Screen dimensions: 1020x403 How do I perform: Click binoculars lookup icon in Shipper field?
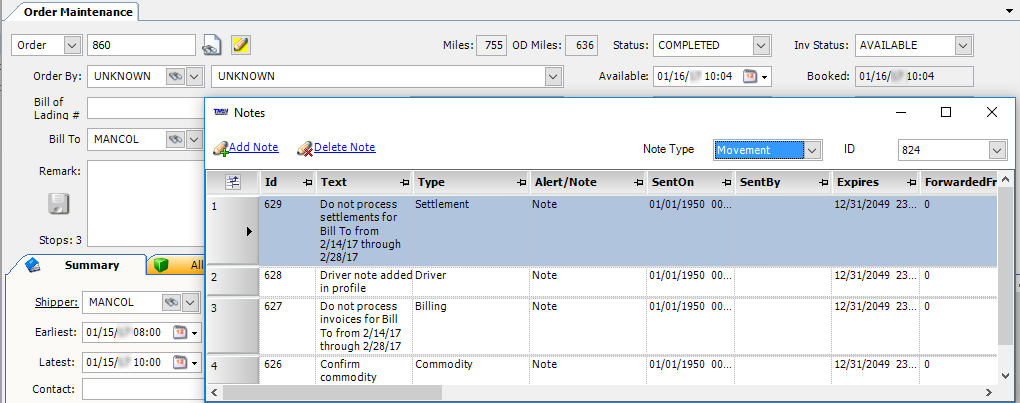tap(171, 302)
